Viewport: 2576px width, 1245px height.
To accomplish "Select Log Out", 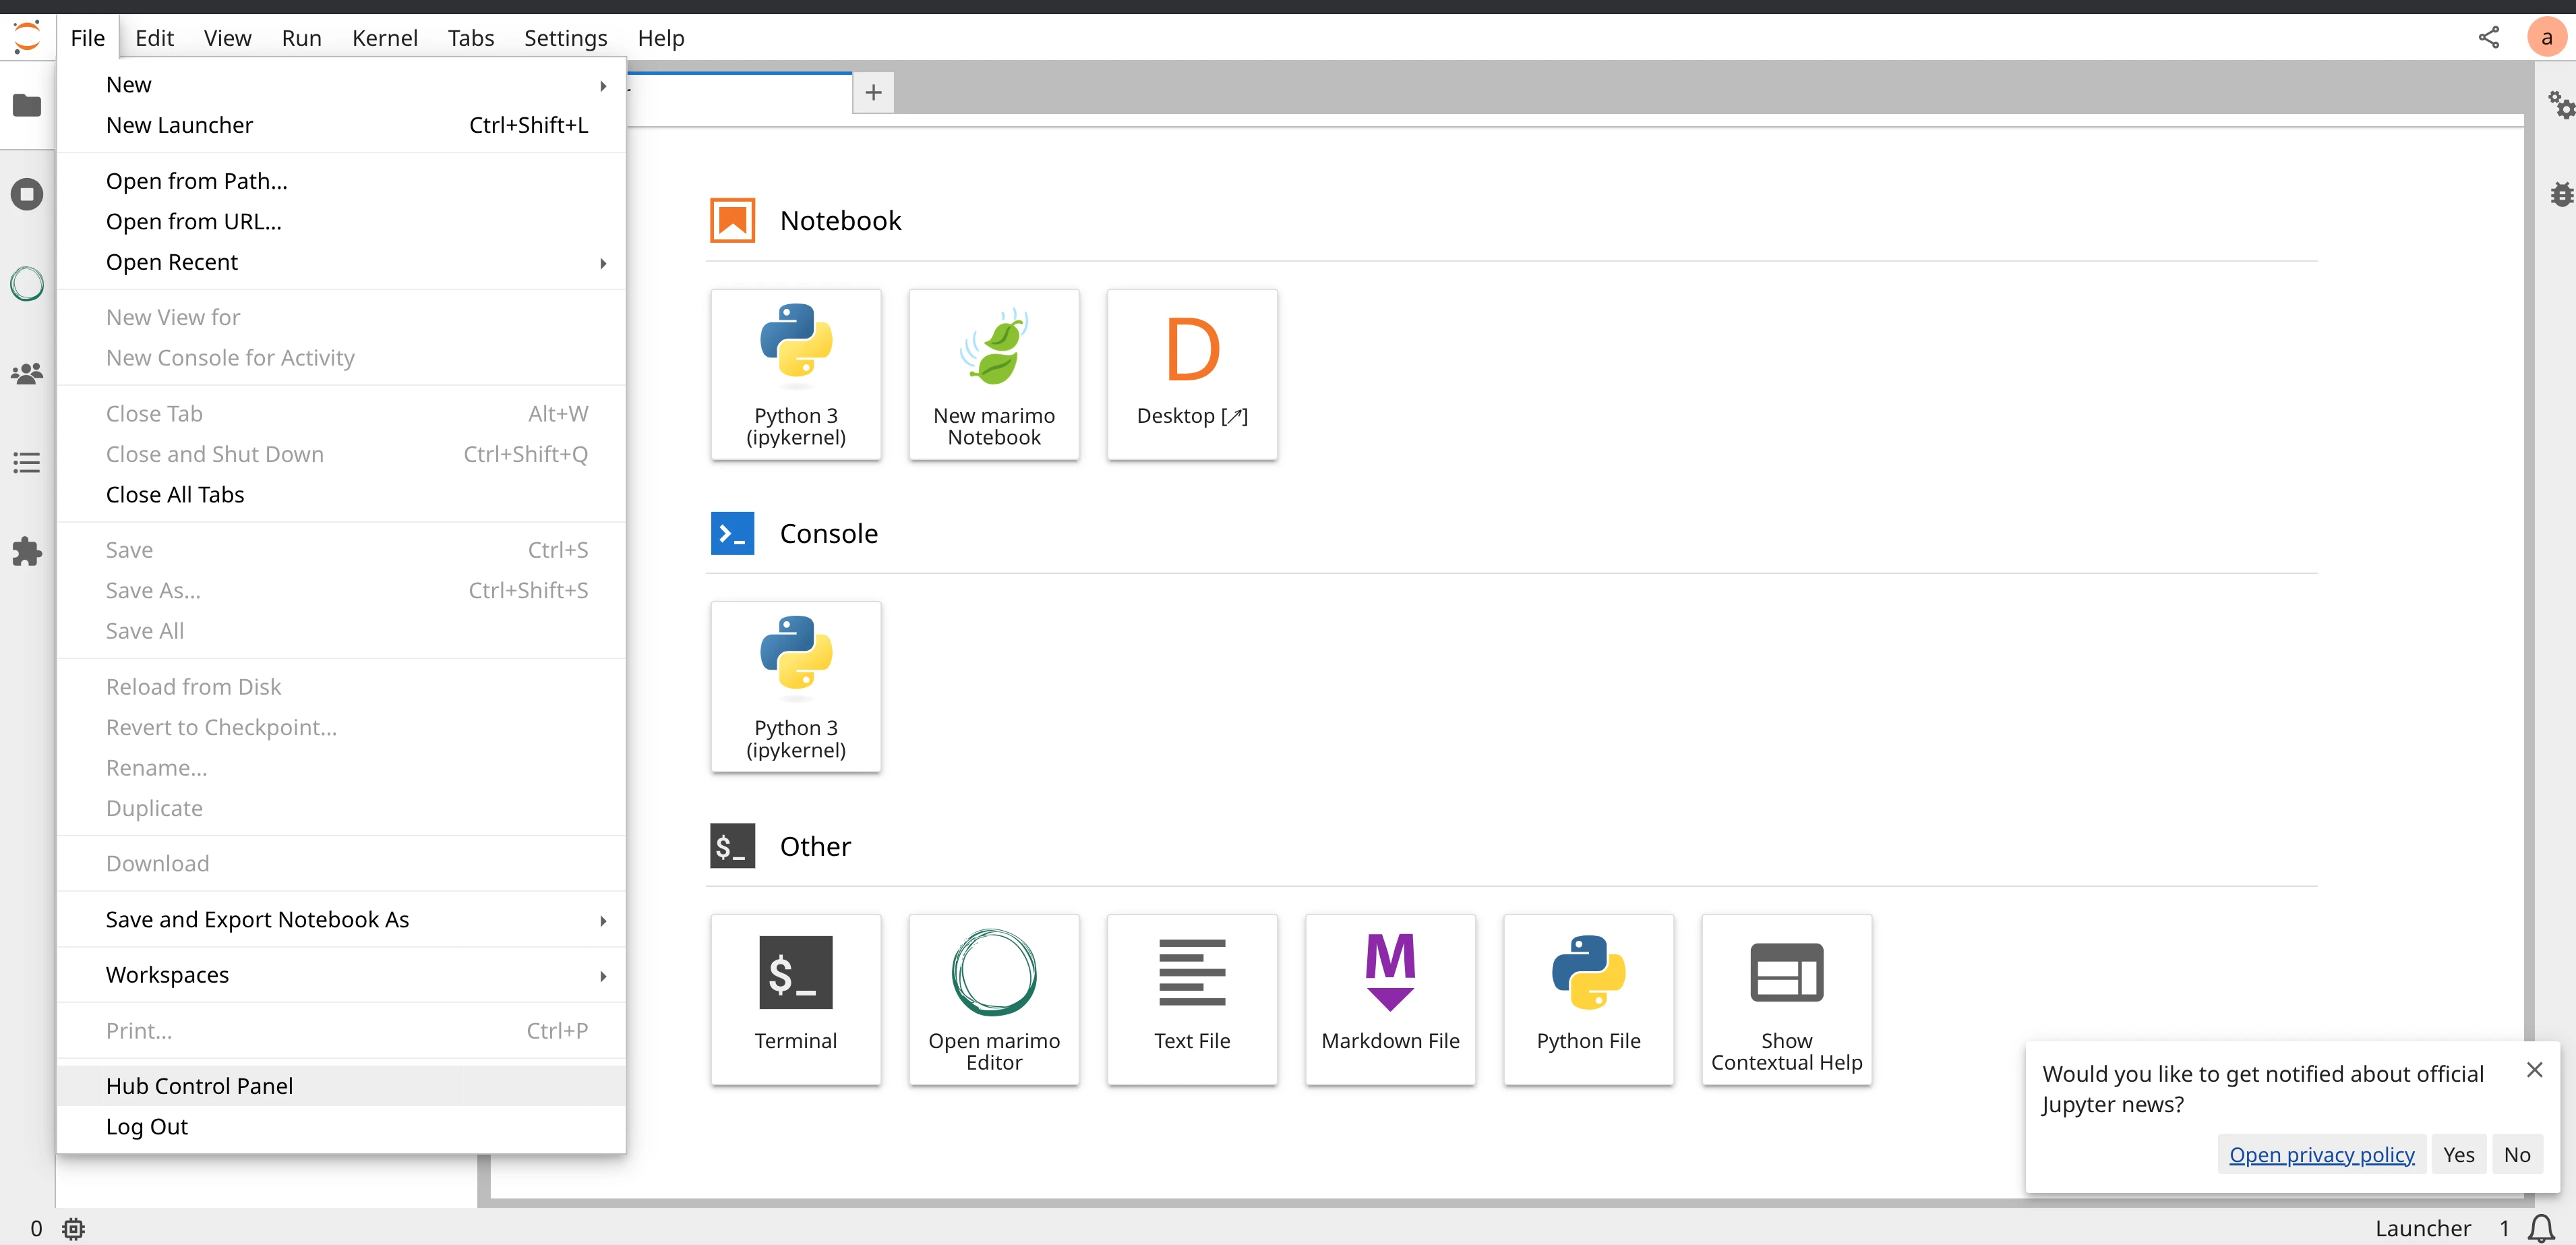I will (x=341, y=1127).
